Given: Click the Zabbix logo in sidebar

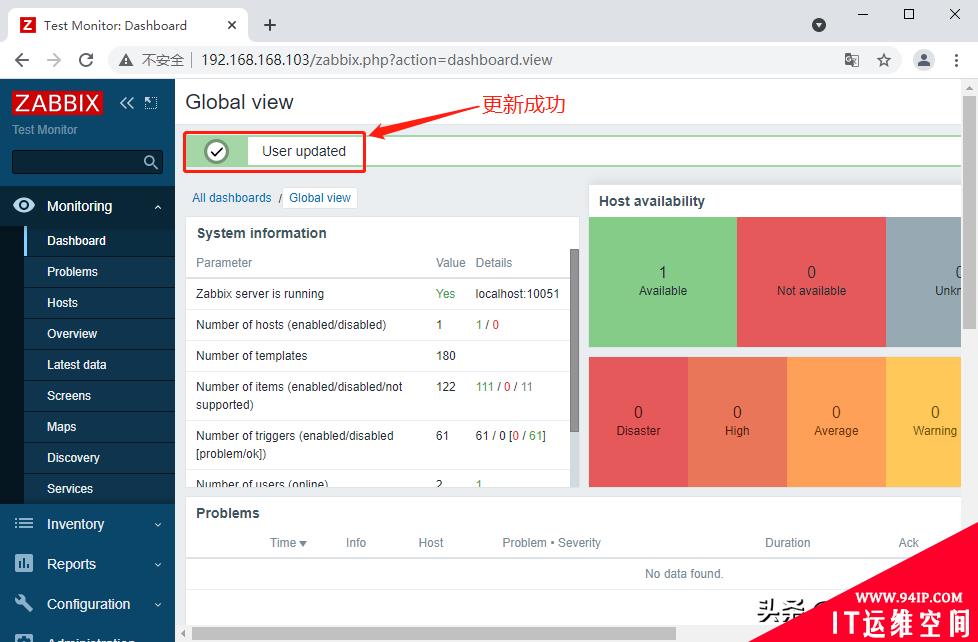Looking at the screenshot, I should (57, 103).
